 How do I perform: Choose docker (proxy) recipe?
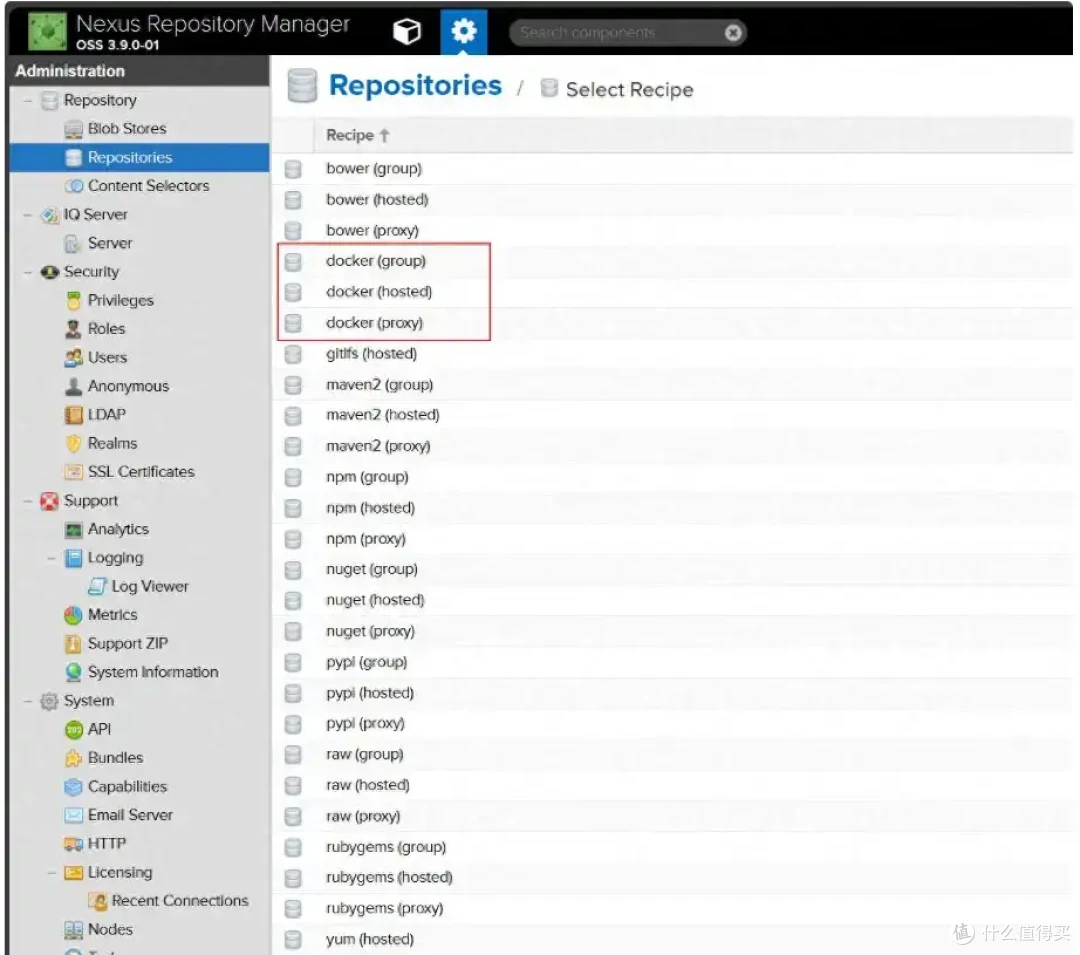(672, 323)
